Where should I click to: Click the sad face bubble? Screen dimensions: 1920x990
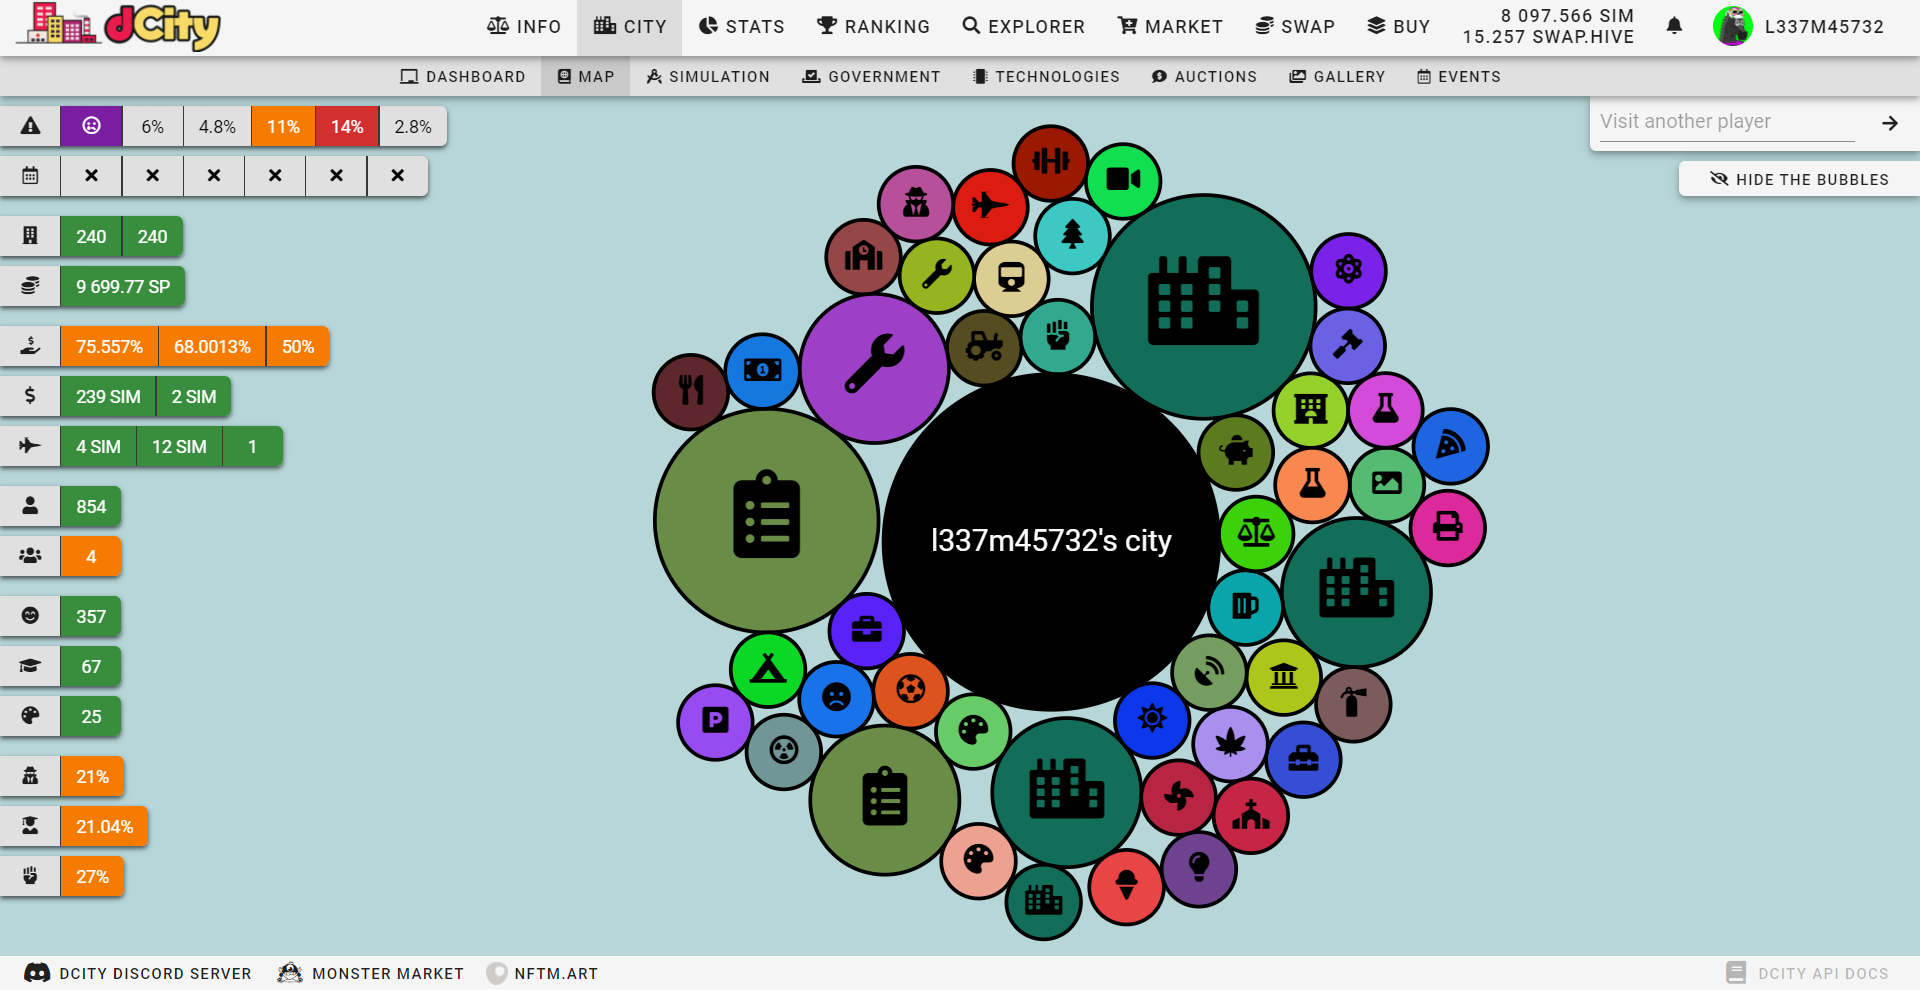point(836,698)
